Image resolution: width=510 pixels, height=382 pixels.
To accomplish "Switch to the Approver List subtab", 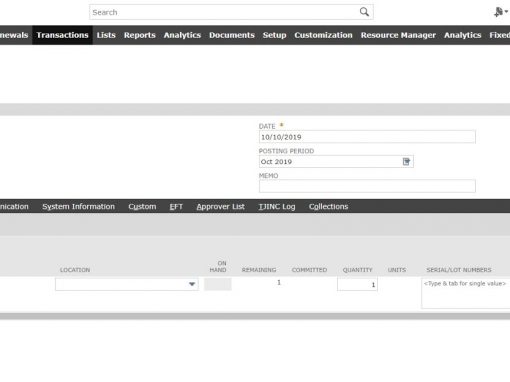I will coord(220,207).
